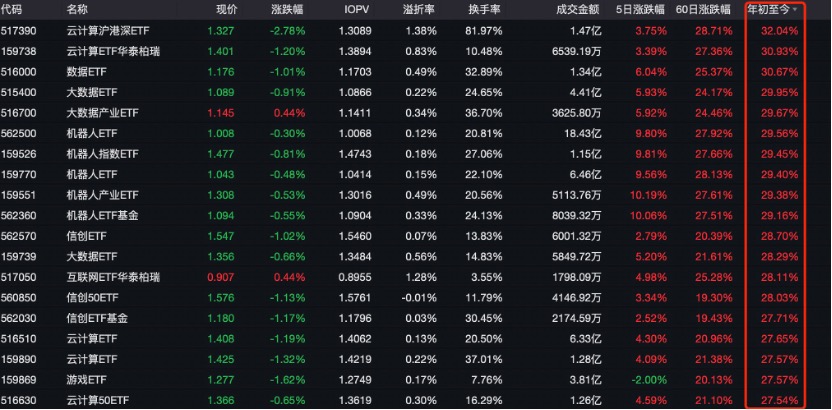Sort by 年初至今 descending arrow

tap(795, 10)
